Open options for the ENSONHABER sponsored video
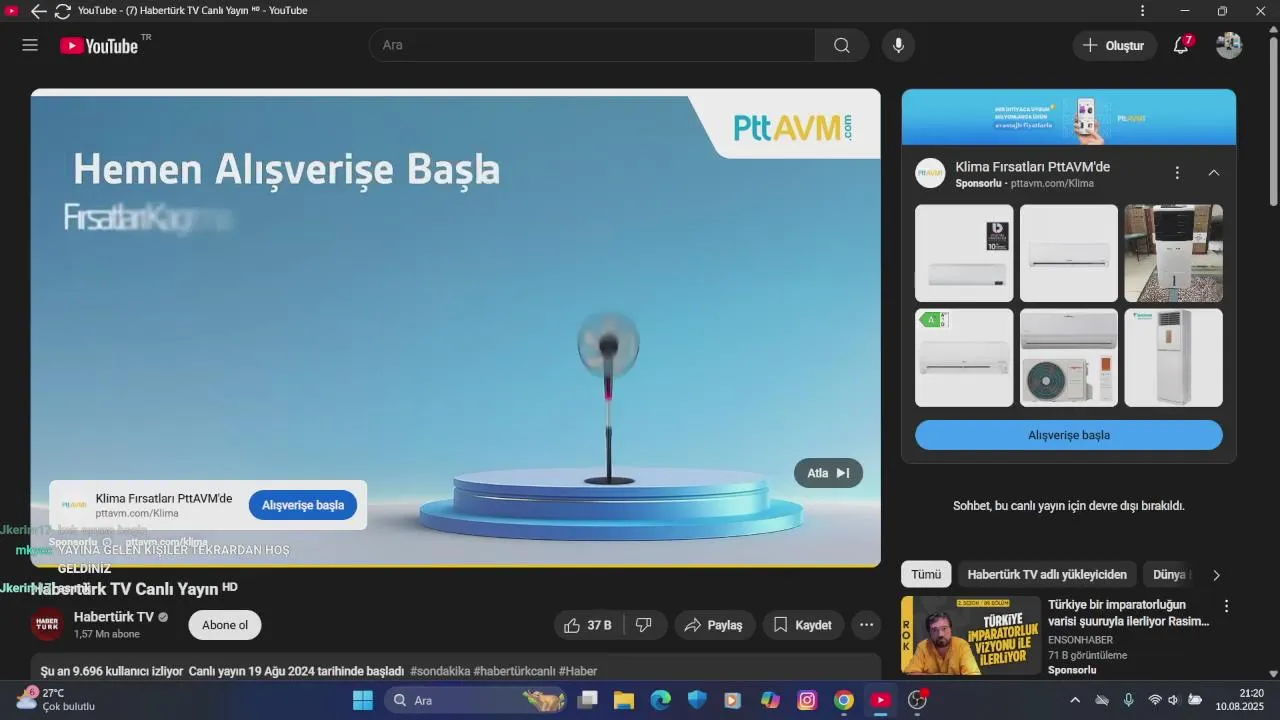Viewport: 1280px width, 720px height. click(x=1226, y=606)
